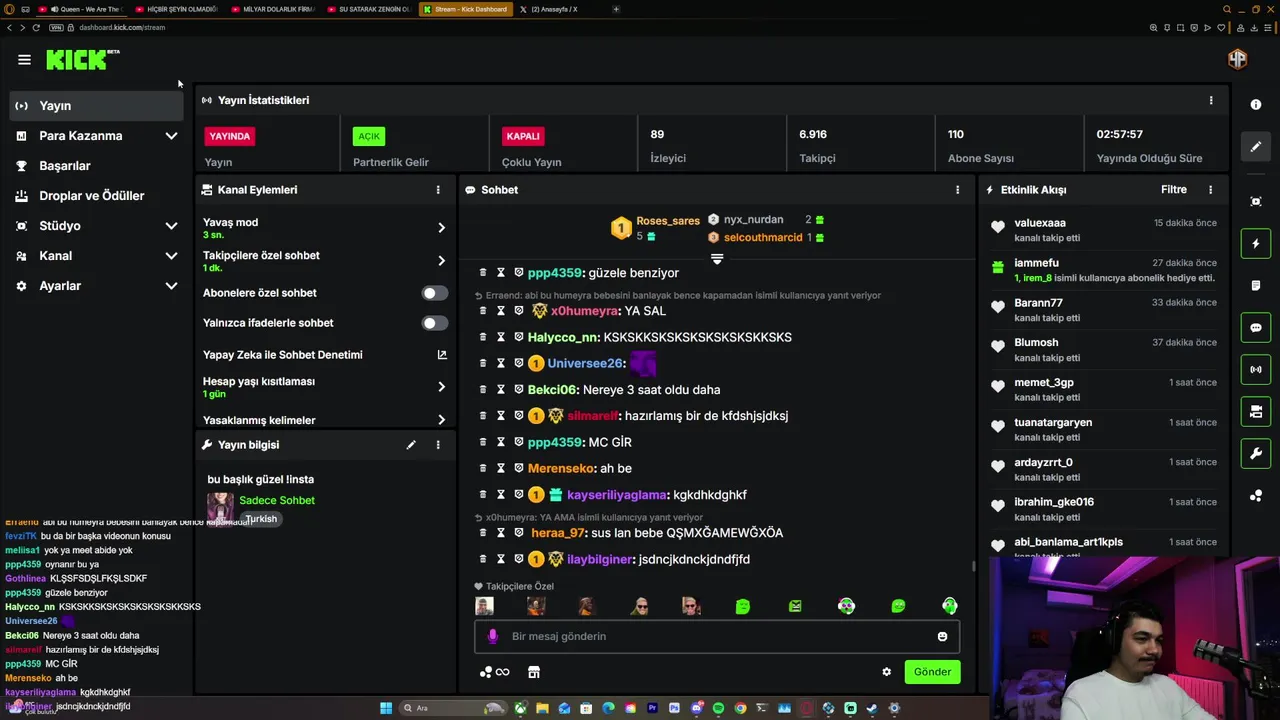The height and width of the screenshot is (720, 1280).
Task: Open the profile avatar in the top right
Action: tap(1237, 59)
